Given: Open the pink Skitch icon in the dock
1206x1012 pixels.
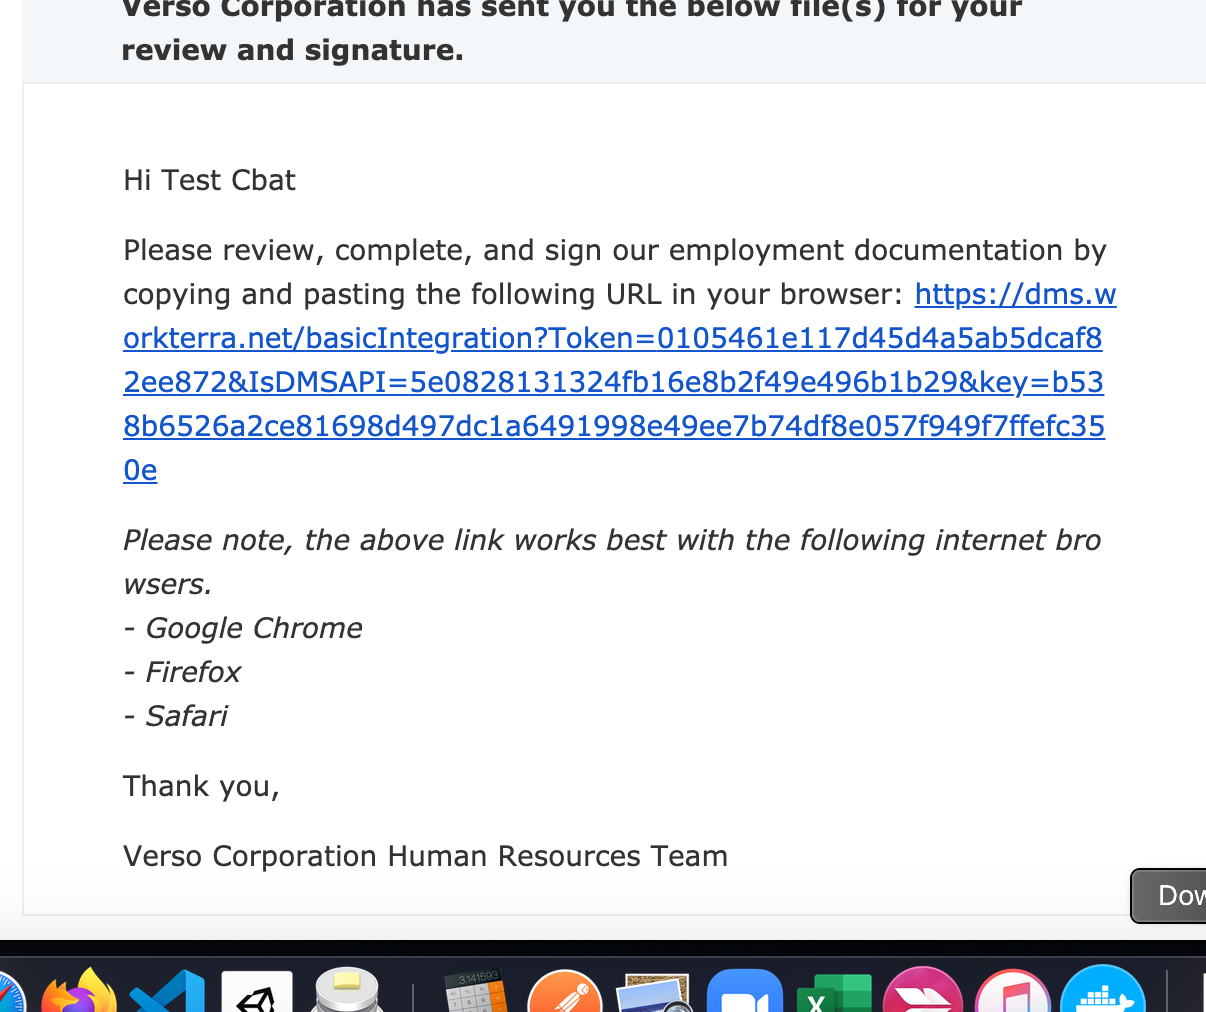Looking at the screenshot, I should pyautogui.click(x=922, y=994).
